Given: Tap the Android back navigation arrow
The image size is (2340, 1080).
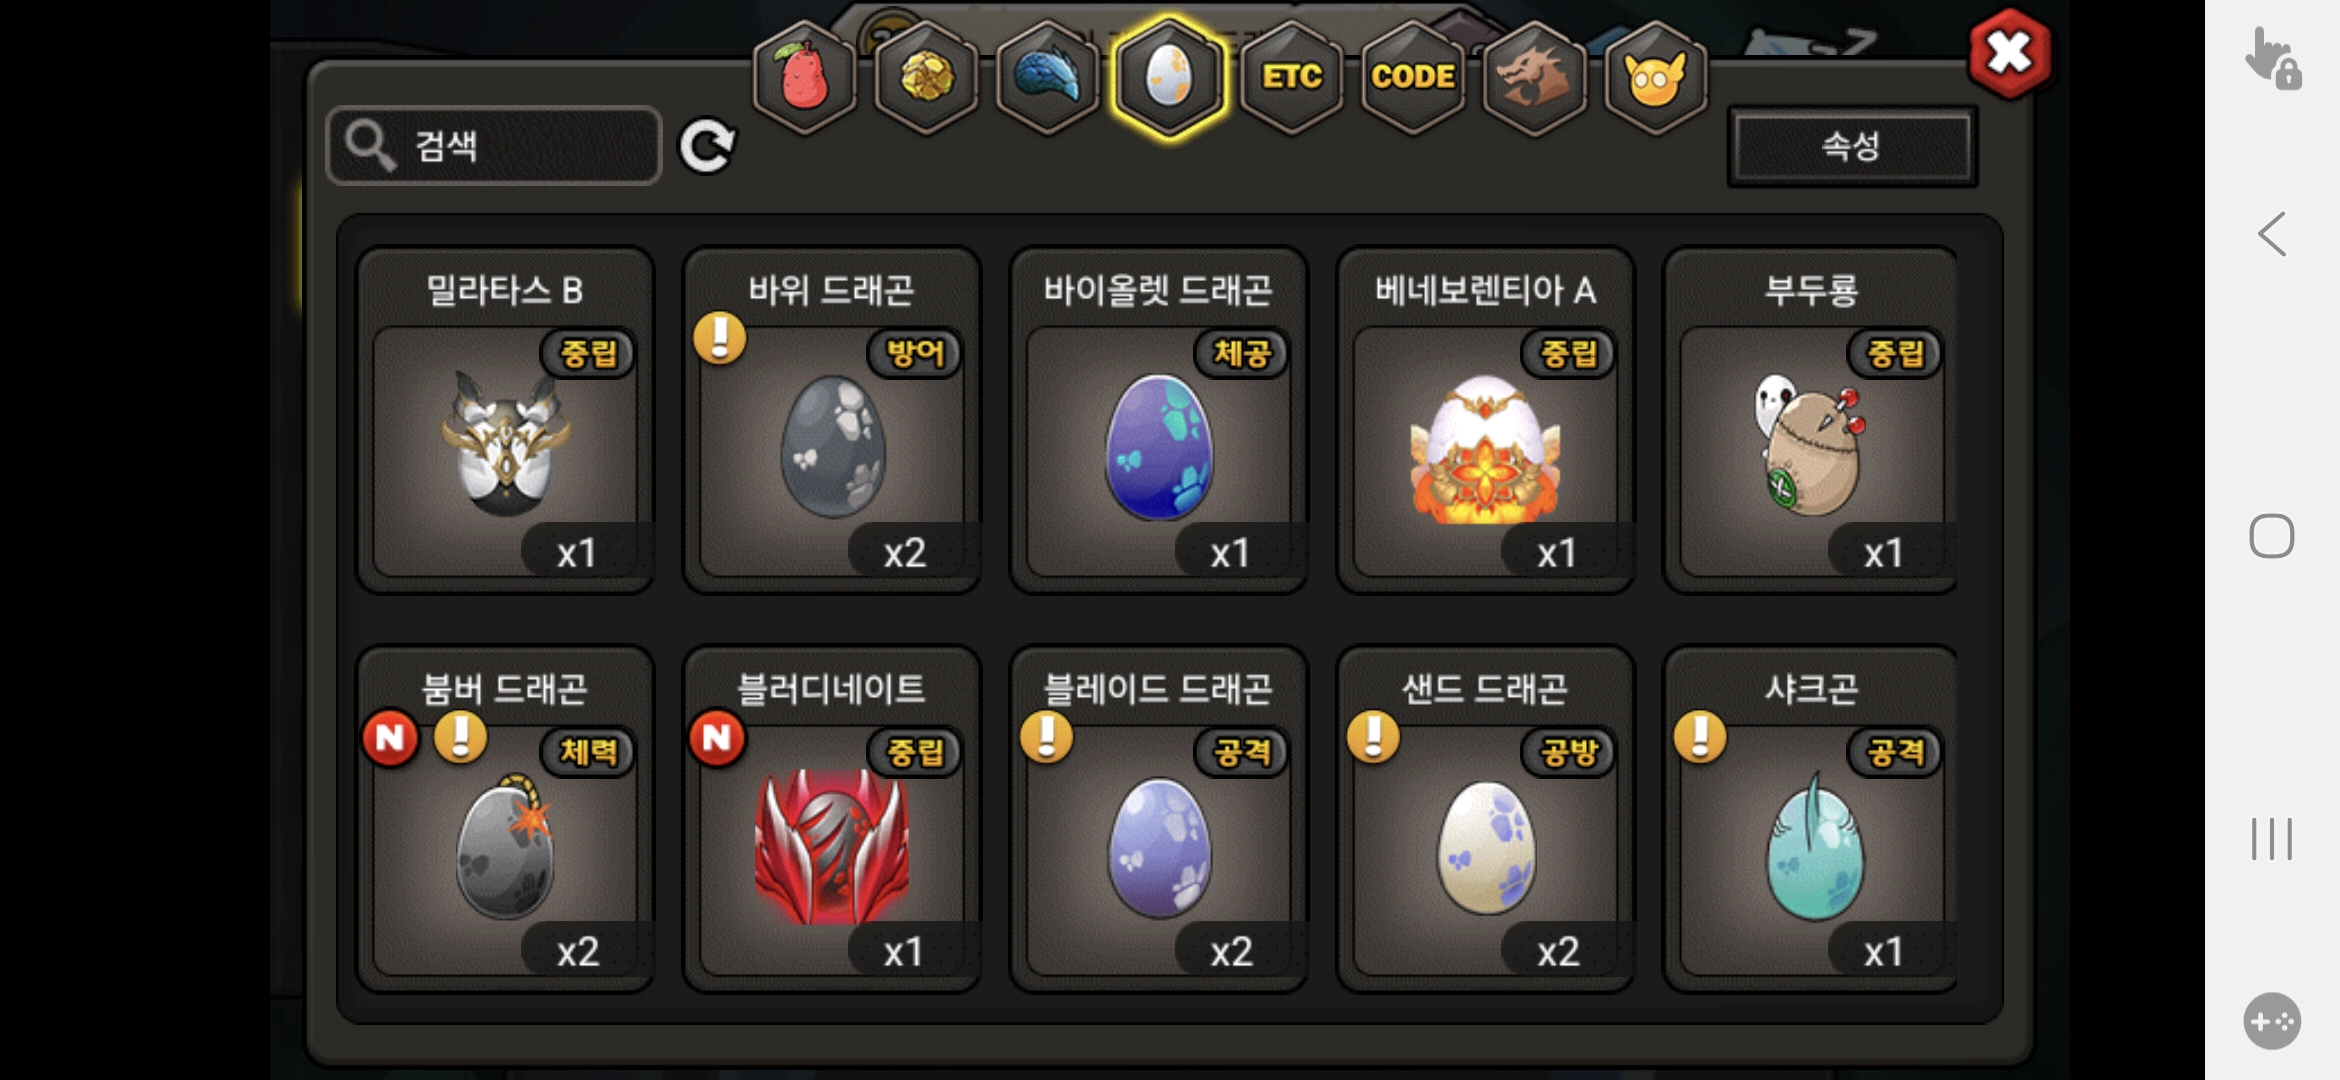Looking at the screenshot, I should click(2272, 234).
